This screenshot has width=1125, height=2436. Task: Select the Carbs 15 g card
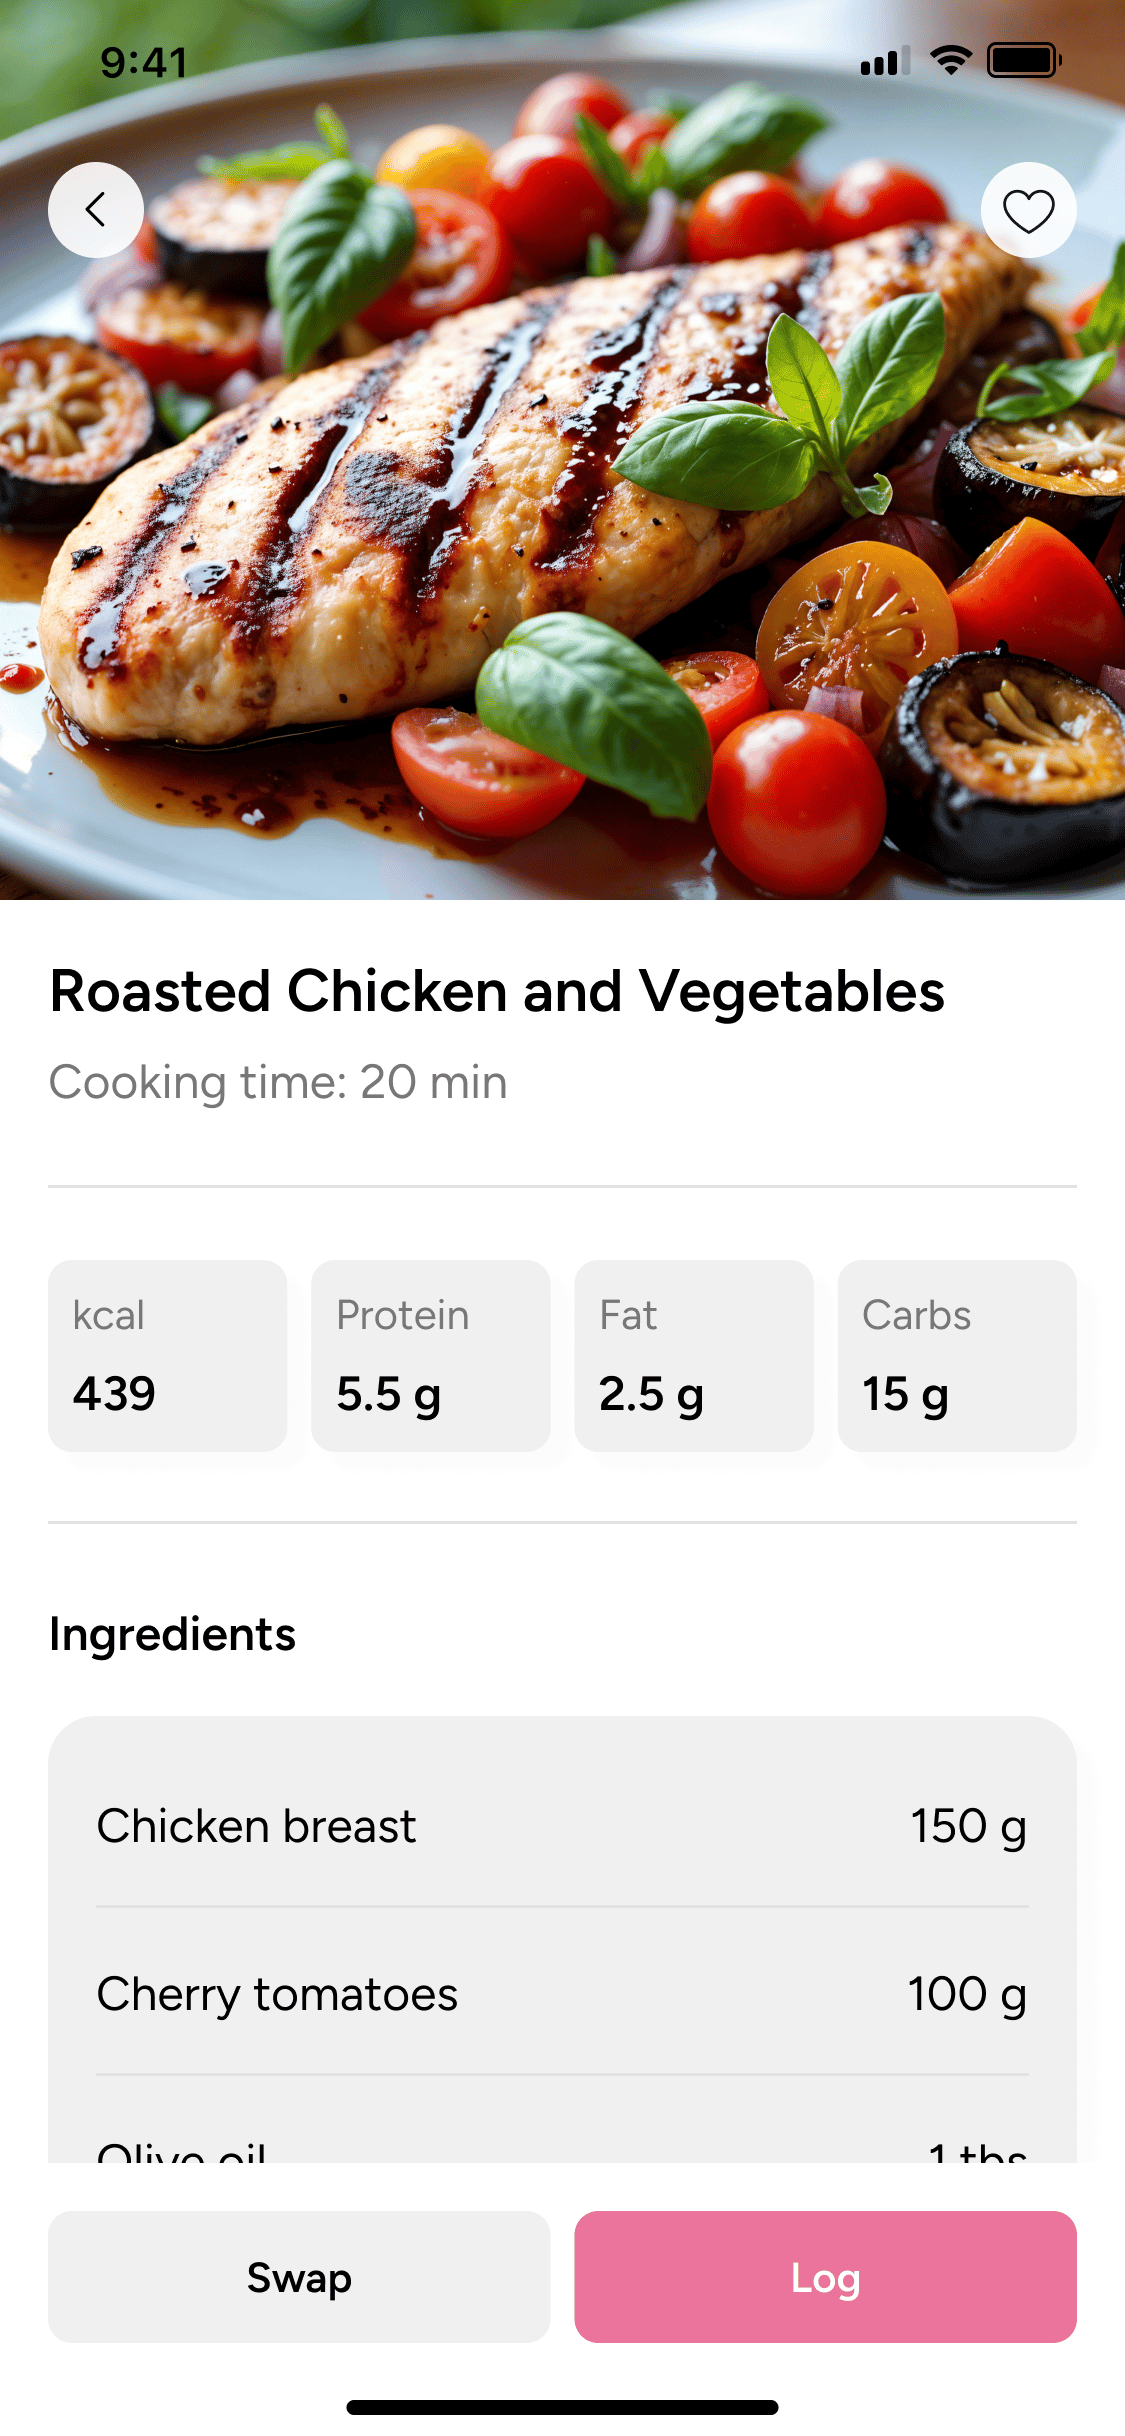(x=957, y=1356)
